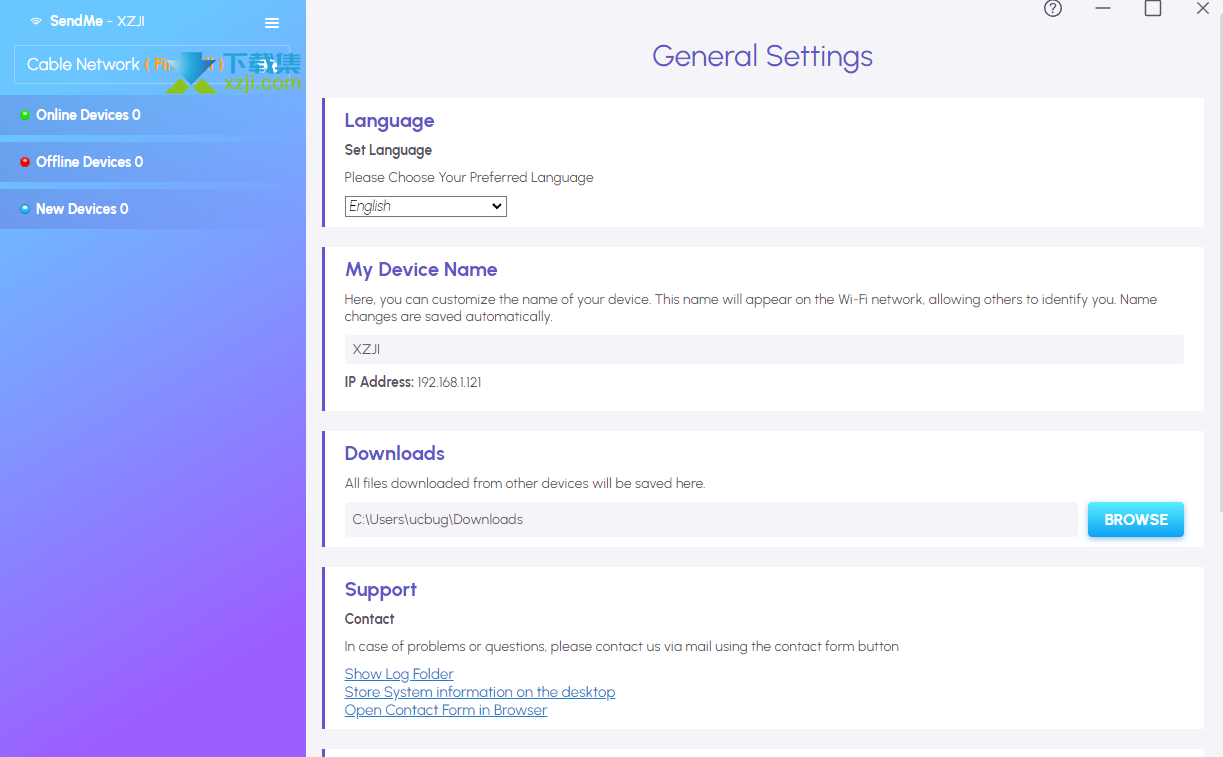Open the hamburger menu in the sidebar
Screen dimensions: 1223x757
[272, 23]
